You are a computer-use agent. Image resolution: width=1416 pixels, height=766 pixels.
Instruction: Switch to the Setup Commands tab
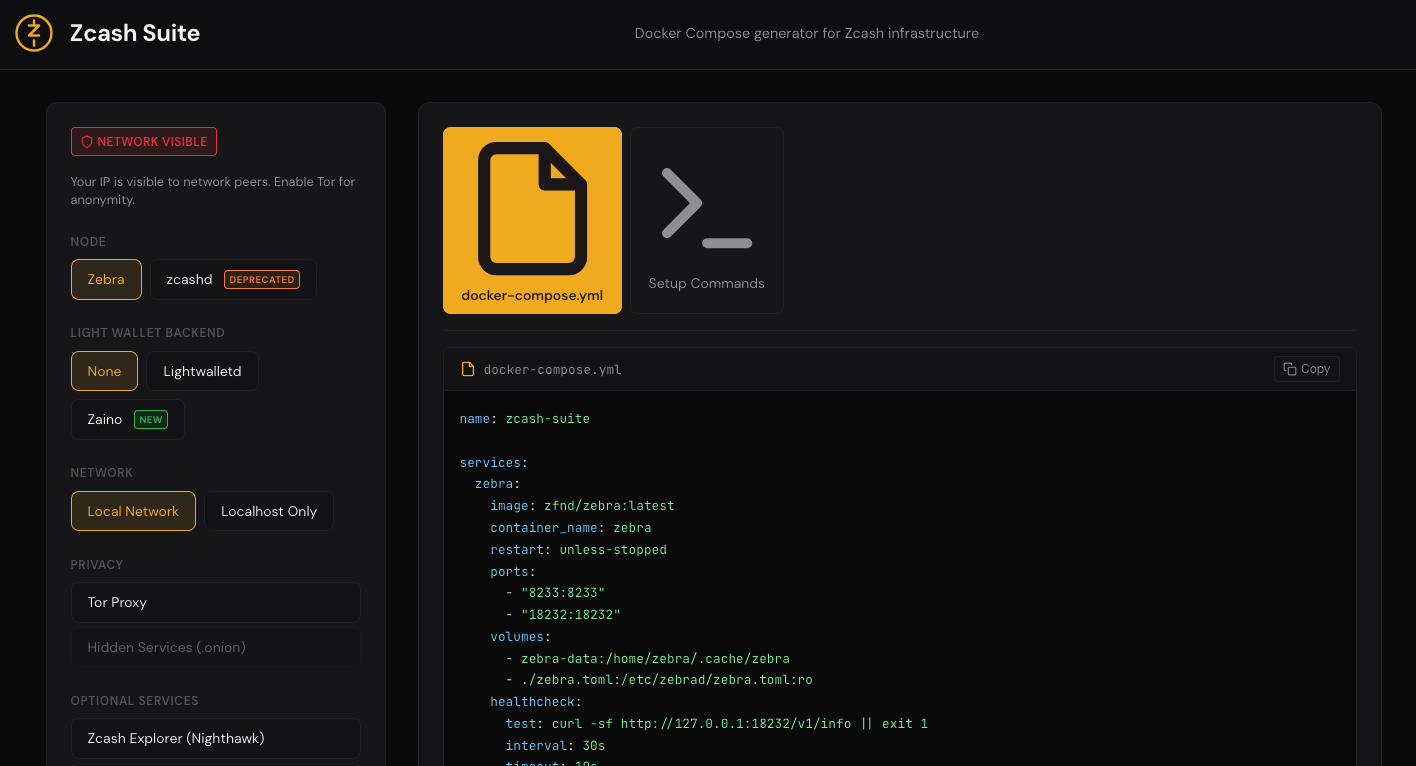point(706,220)
